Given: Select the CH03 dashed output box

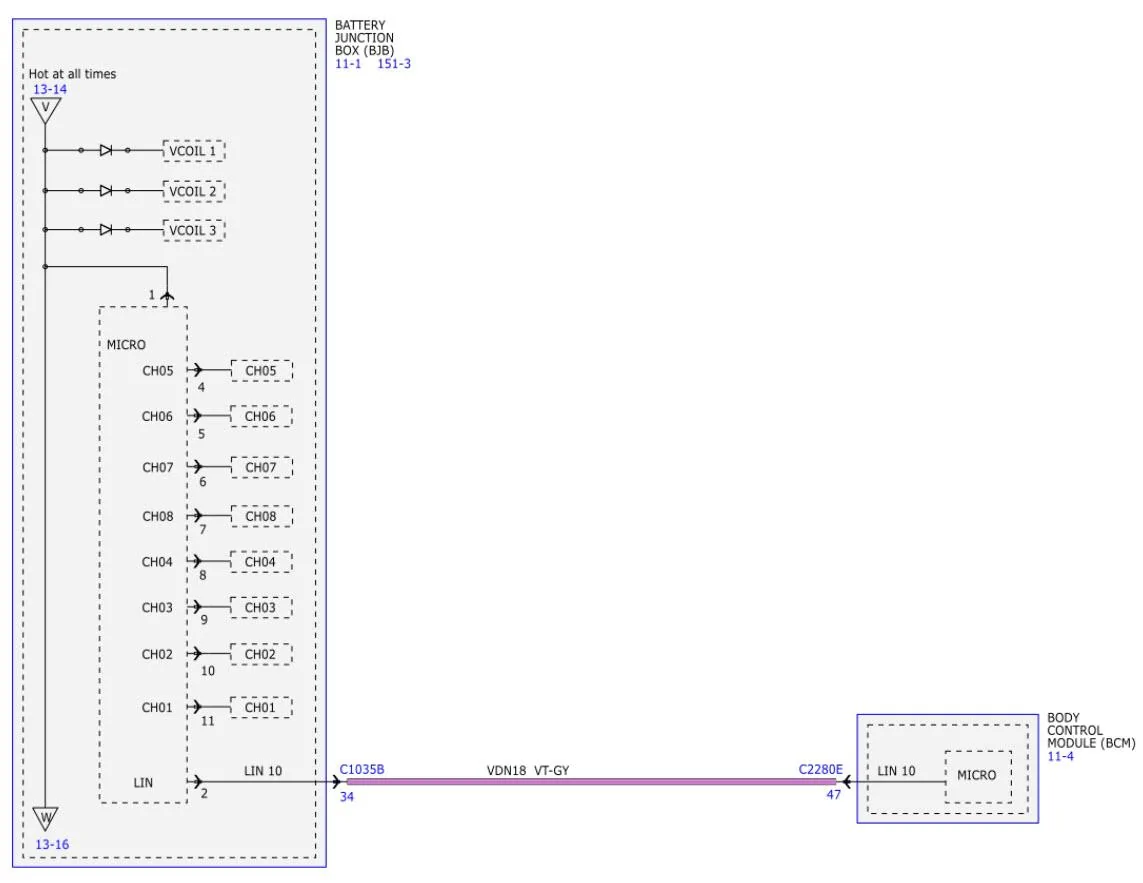Looking at the screenshot, I should 261,607.
